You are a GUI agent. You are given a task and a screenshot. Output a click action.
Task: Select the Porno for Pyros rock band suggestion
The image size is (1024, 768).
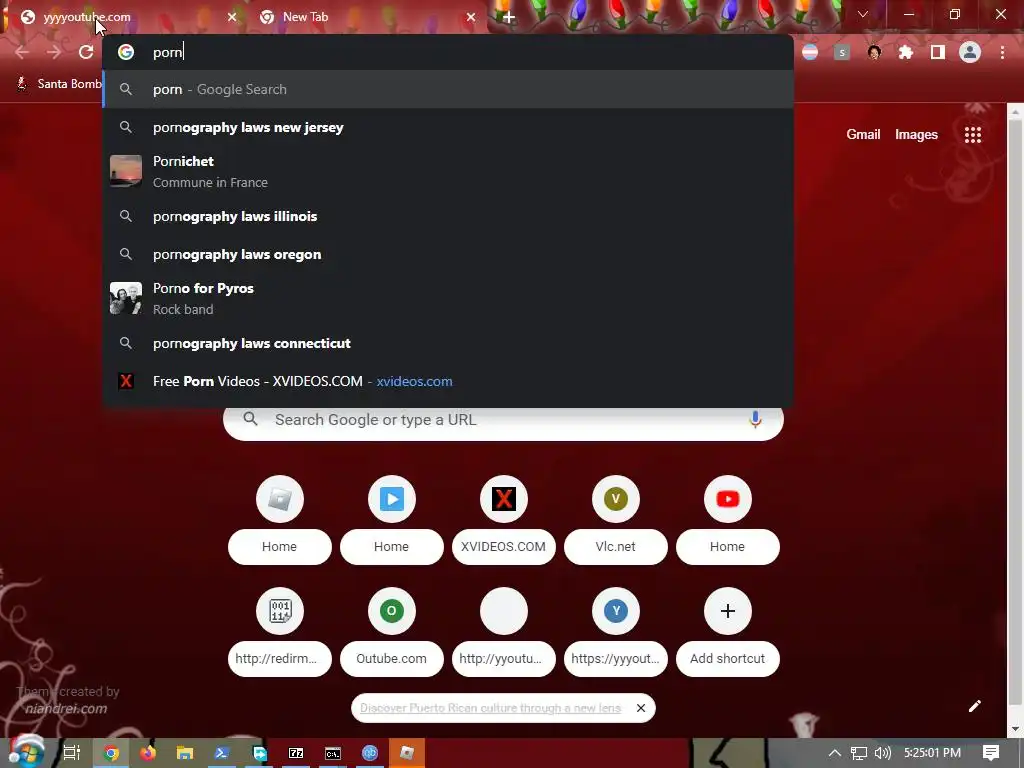448,298
